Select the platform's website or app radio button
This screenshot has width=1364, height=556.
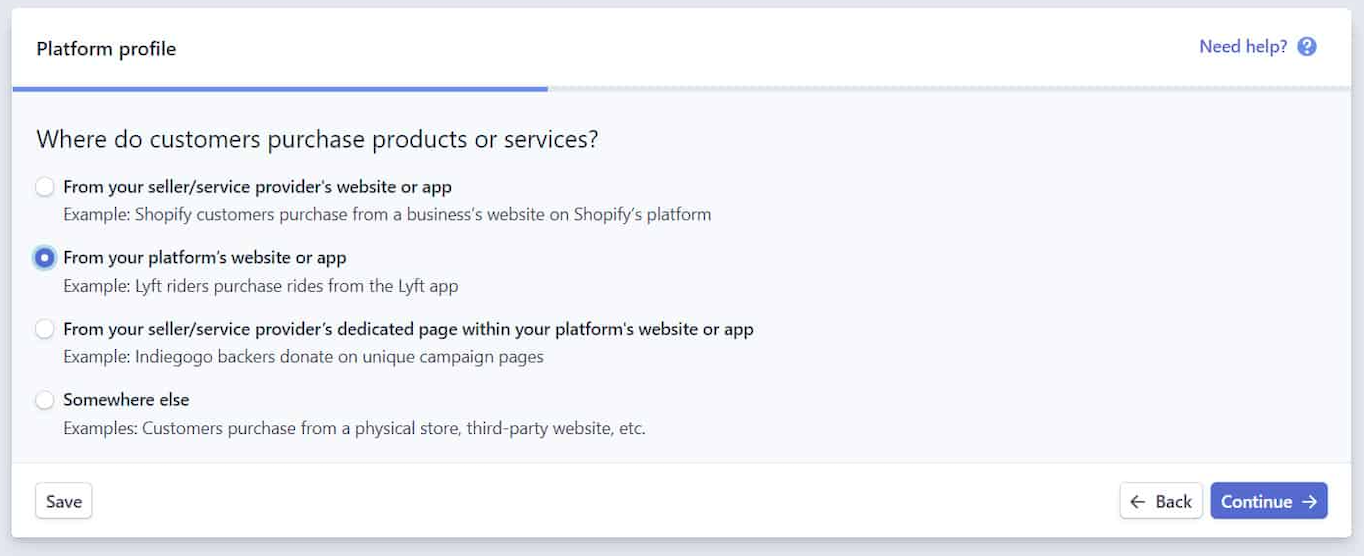click(x=45, y=258)
